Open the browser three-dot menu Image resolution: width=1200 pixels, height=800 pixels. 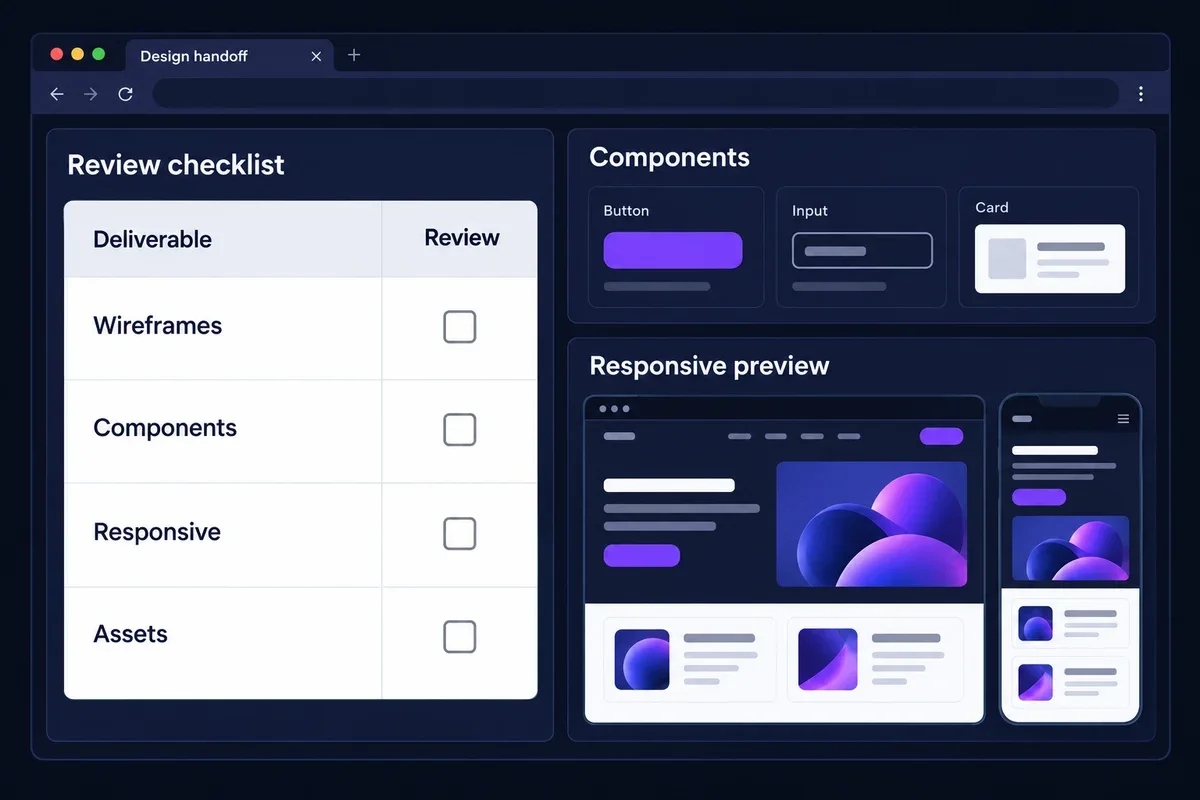pos(1141,94)
